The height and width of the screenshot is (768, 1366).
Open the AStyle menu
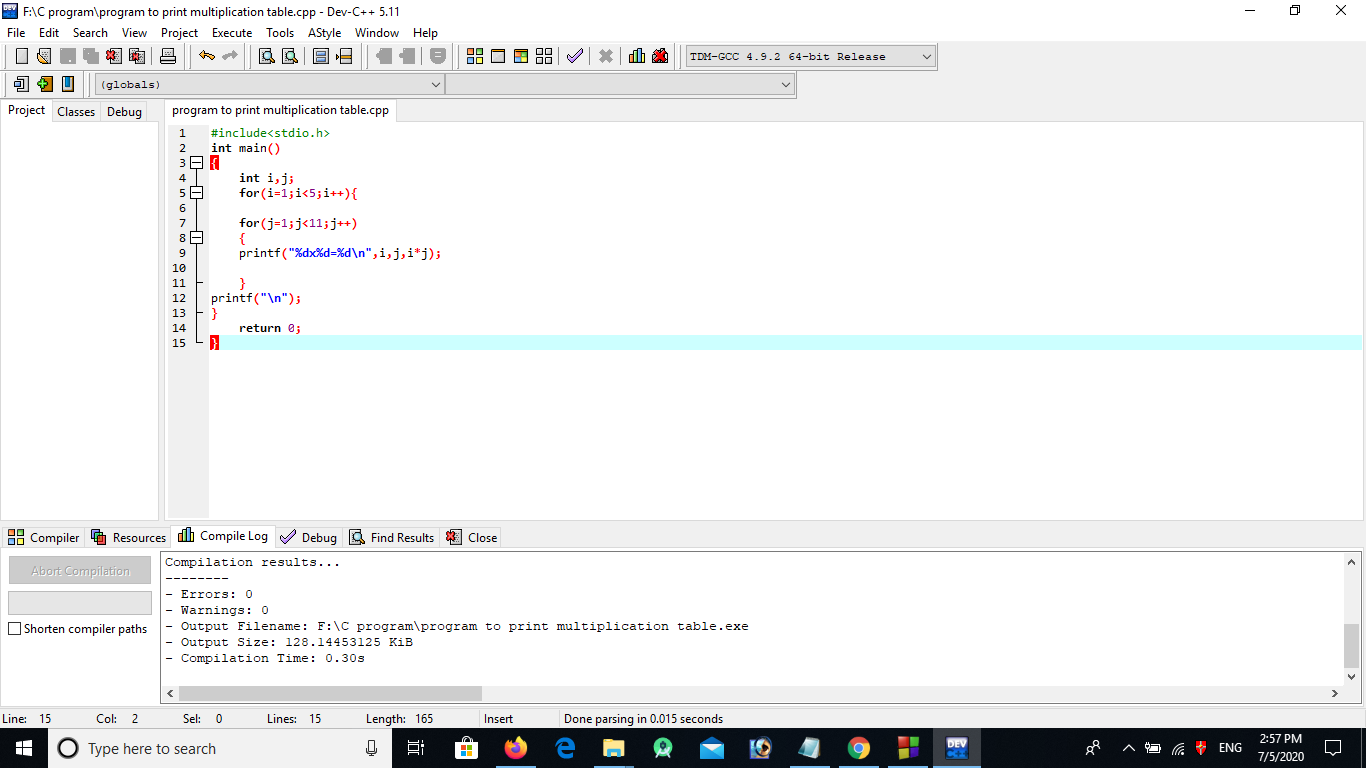(x=324, y=33)
